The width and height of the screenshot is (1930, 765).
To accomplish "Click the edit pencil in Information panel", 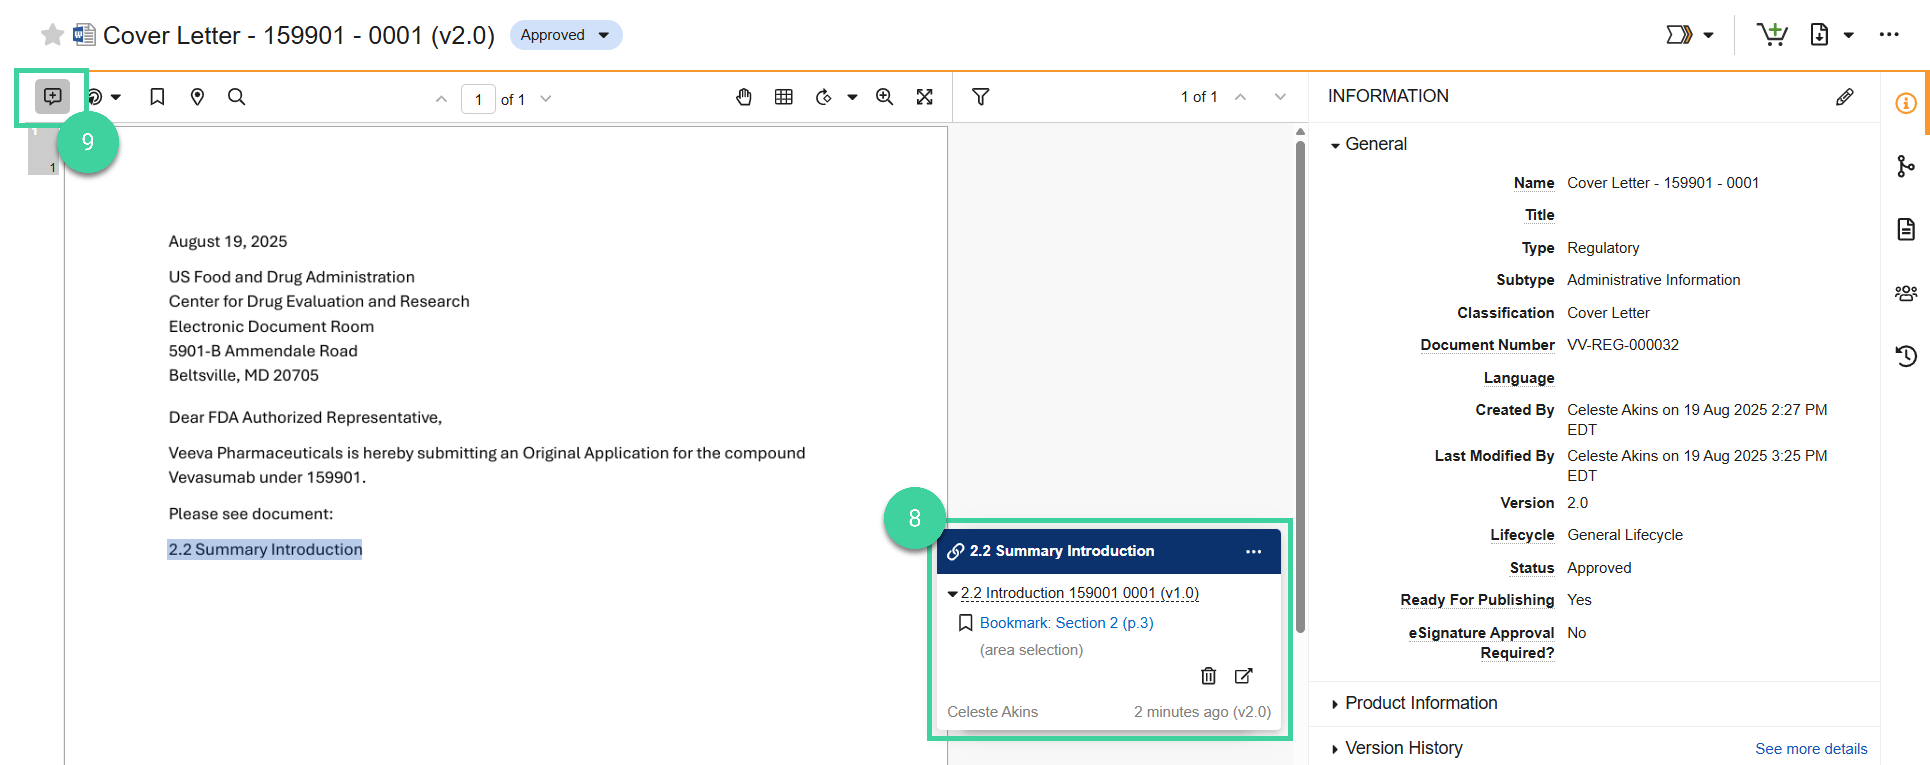I will tap(1845, 97).
